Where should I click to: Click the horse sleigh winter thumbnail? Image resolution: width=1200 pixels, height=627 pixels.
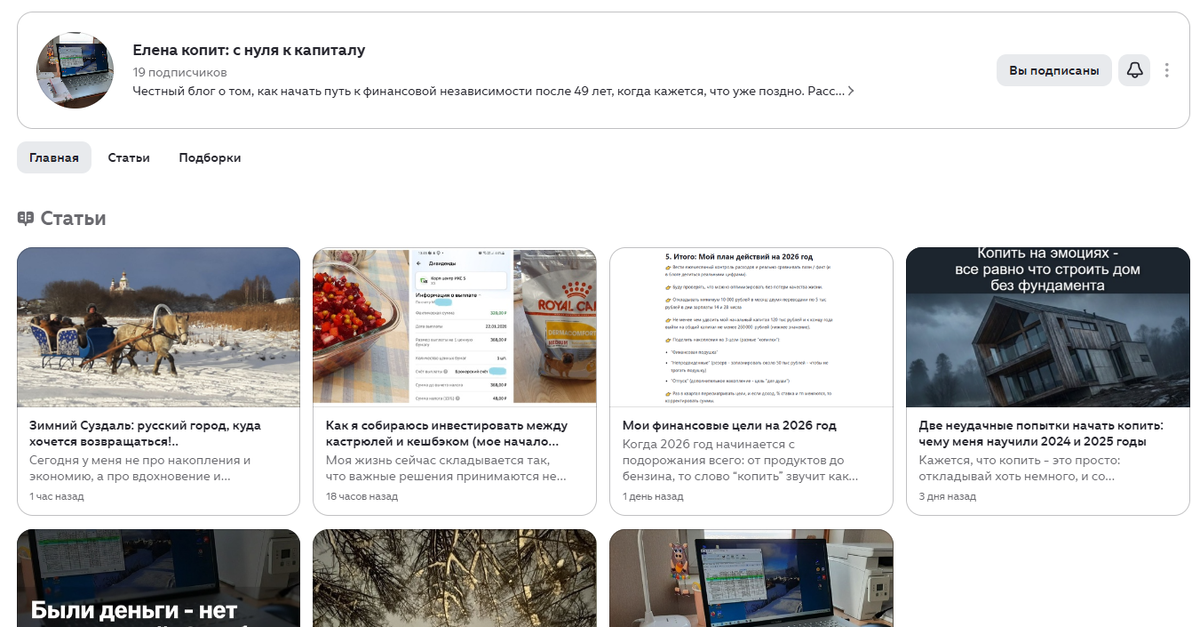coord(159,327)
